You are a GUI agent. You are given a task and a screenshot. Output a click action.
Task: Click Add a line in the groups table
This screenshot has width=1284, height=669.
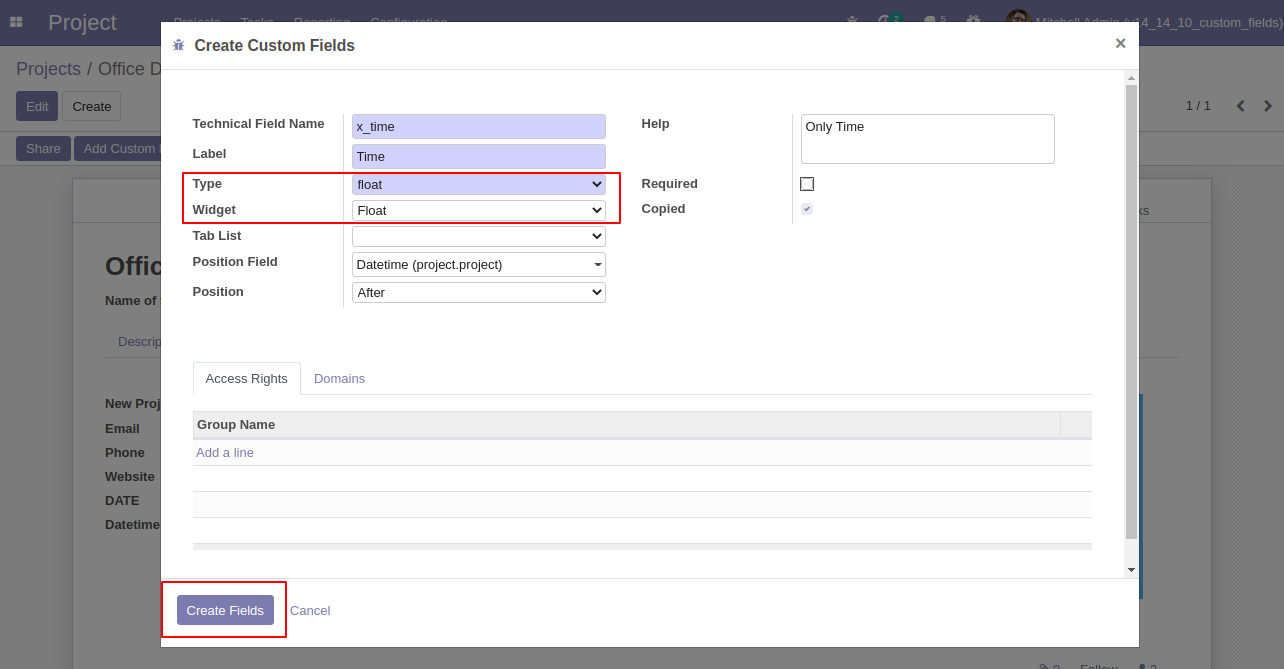(225, 453)
